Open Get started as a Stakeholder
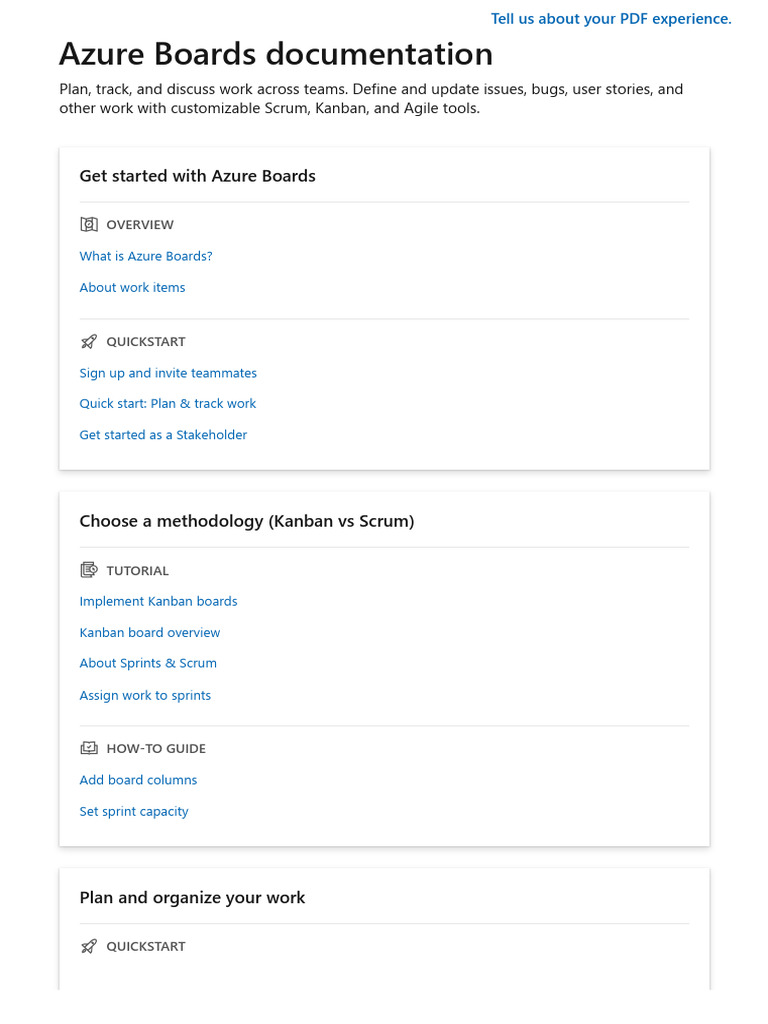768x1024 pixels. 163,435
